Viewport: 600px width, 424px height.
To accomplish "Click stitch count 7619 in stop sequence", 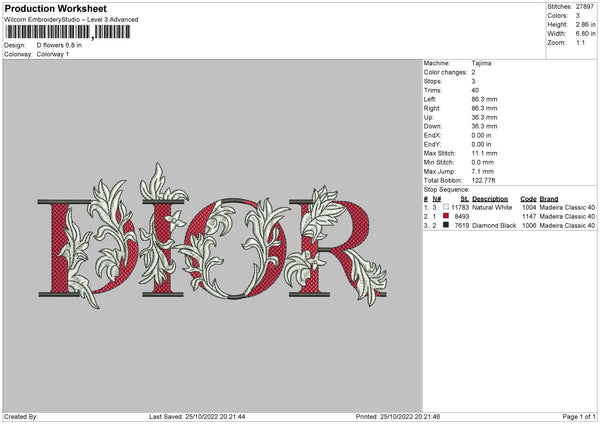I will 462,226.
